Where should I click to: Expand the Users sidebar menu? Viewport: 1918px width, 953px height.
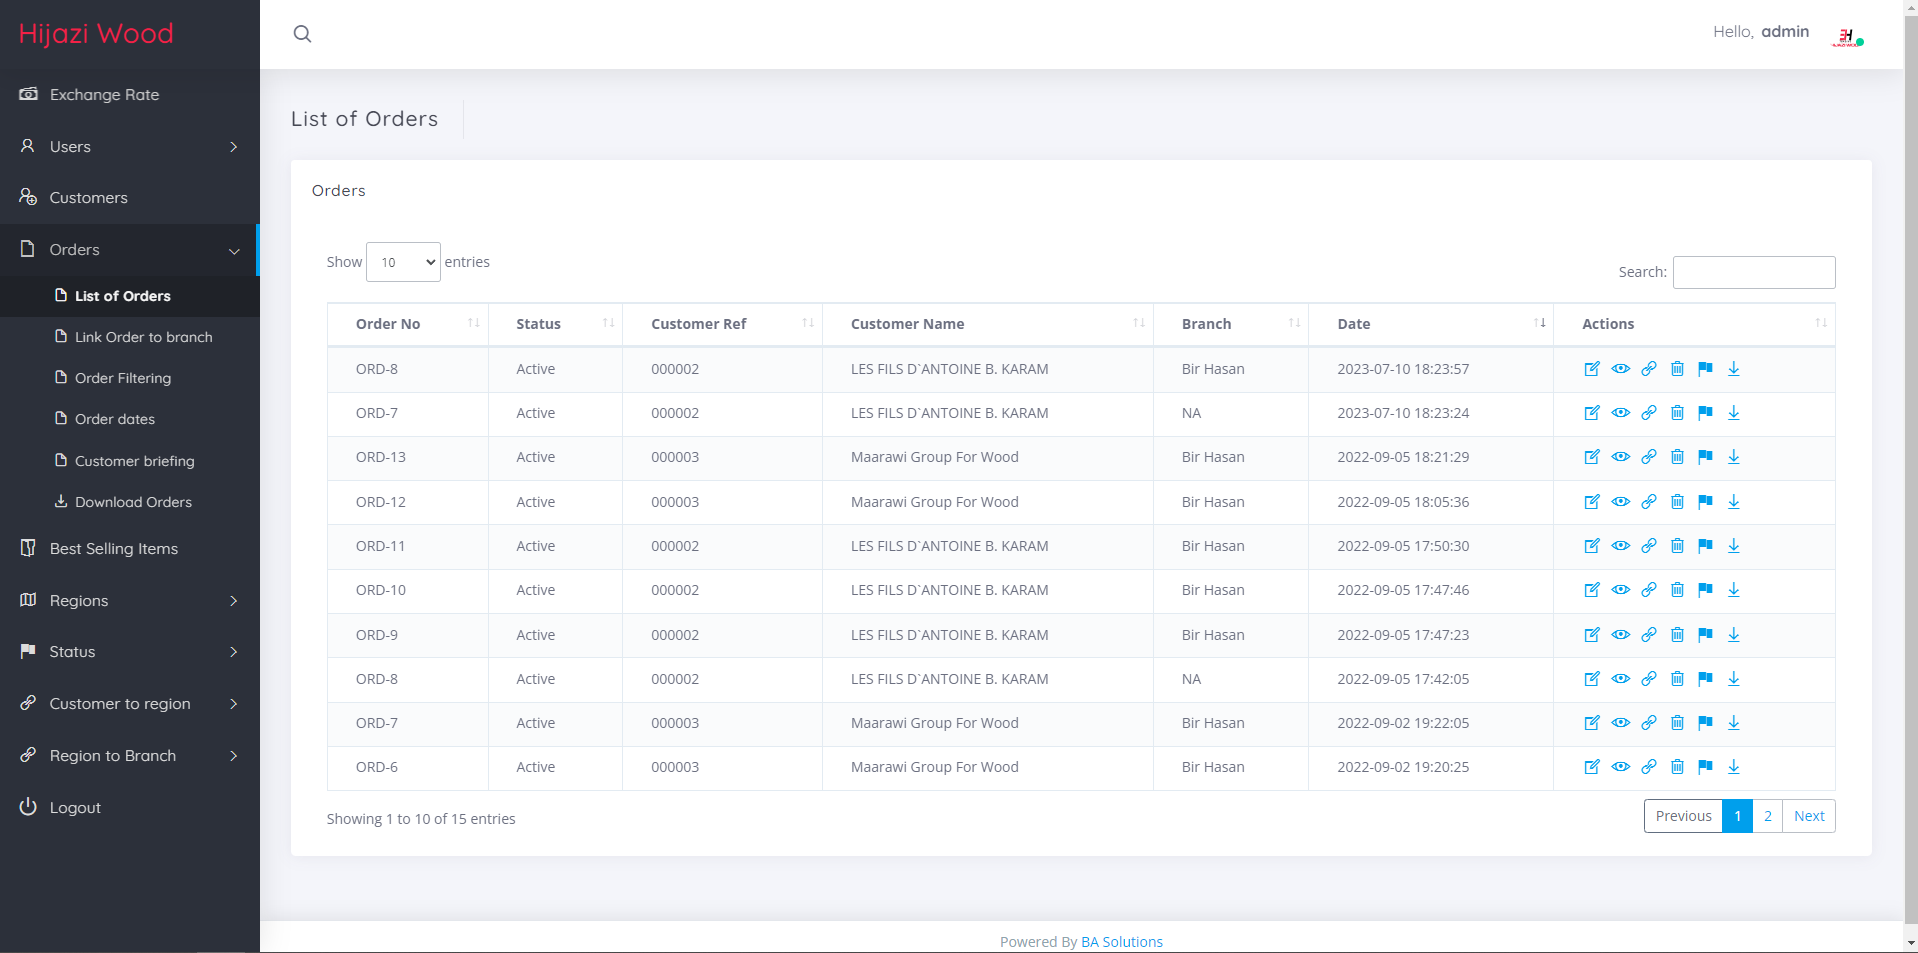[x=130, y=147]
